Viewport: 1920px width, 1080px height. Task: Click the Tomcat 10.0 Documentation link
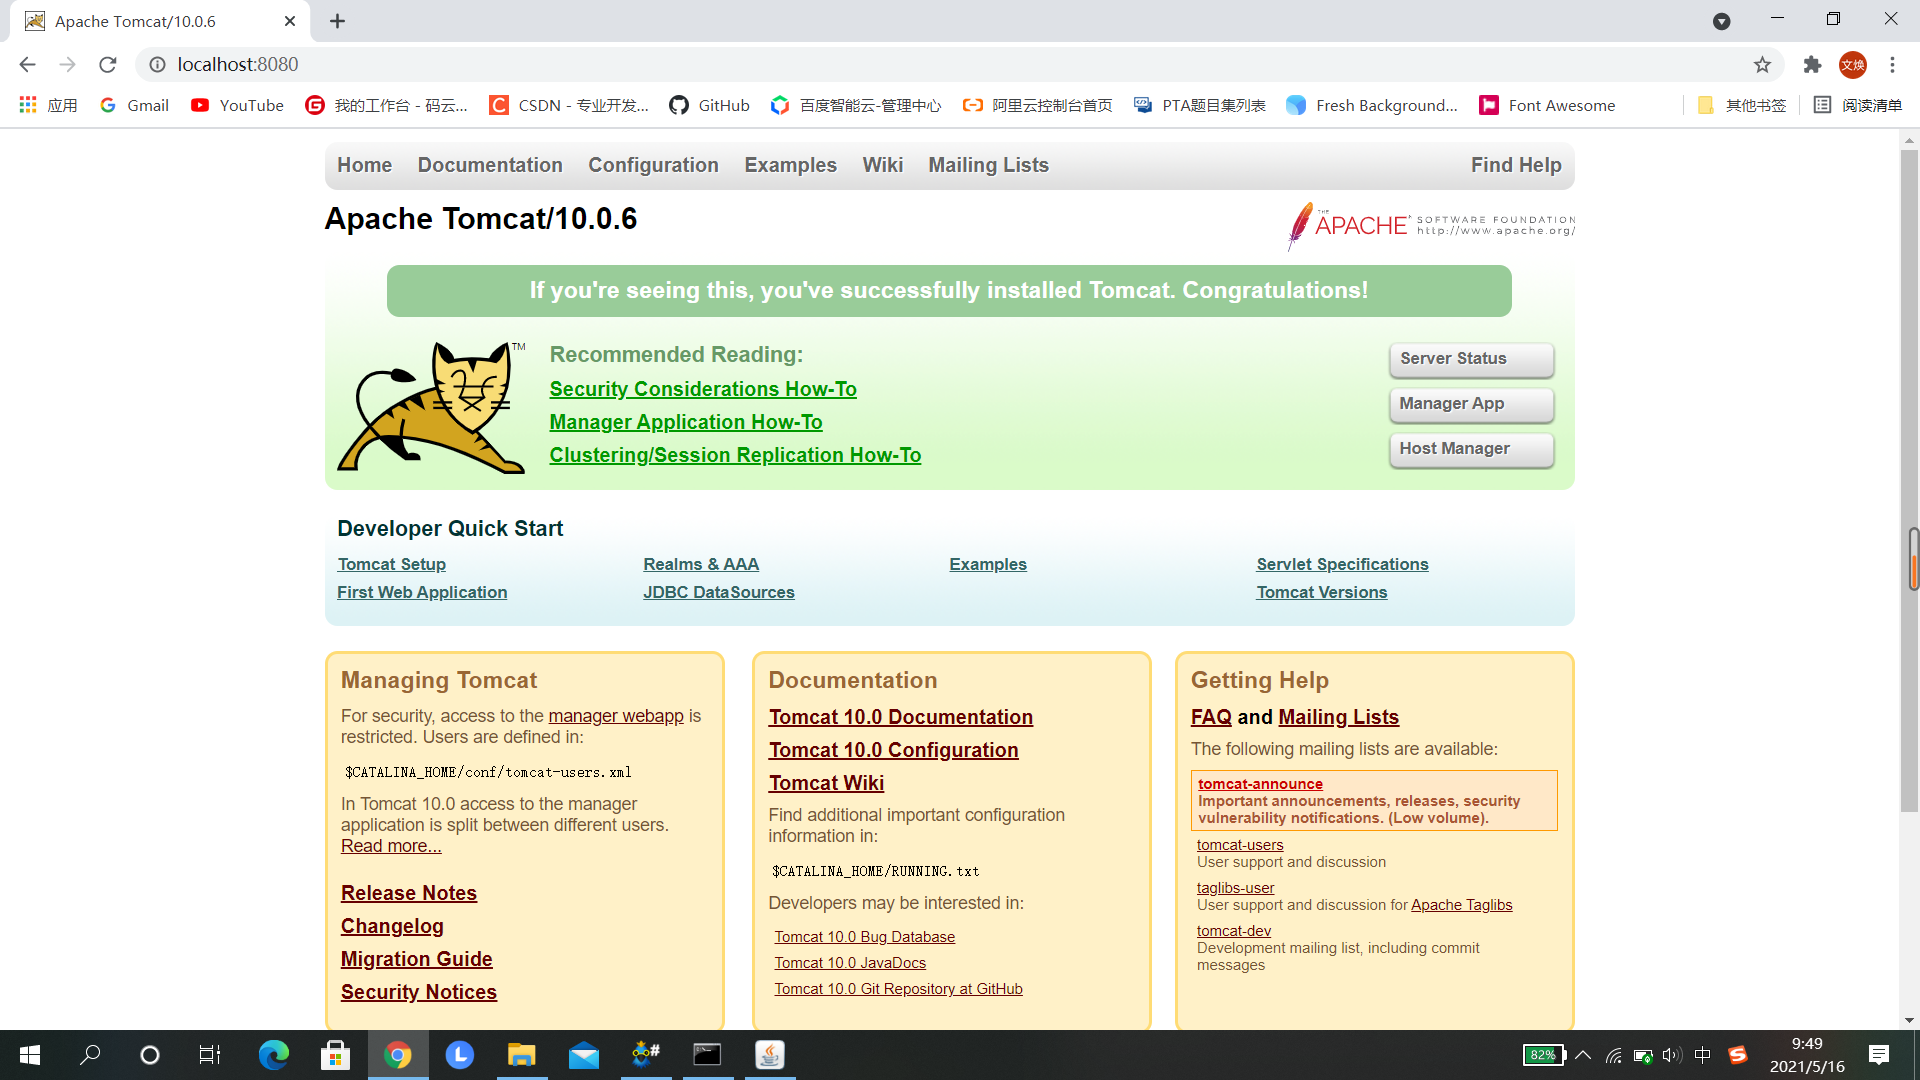coord(901,716)
